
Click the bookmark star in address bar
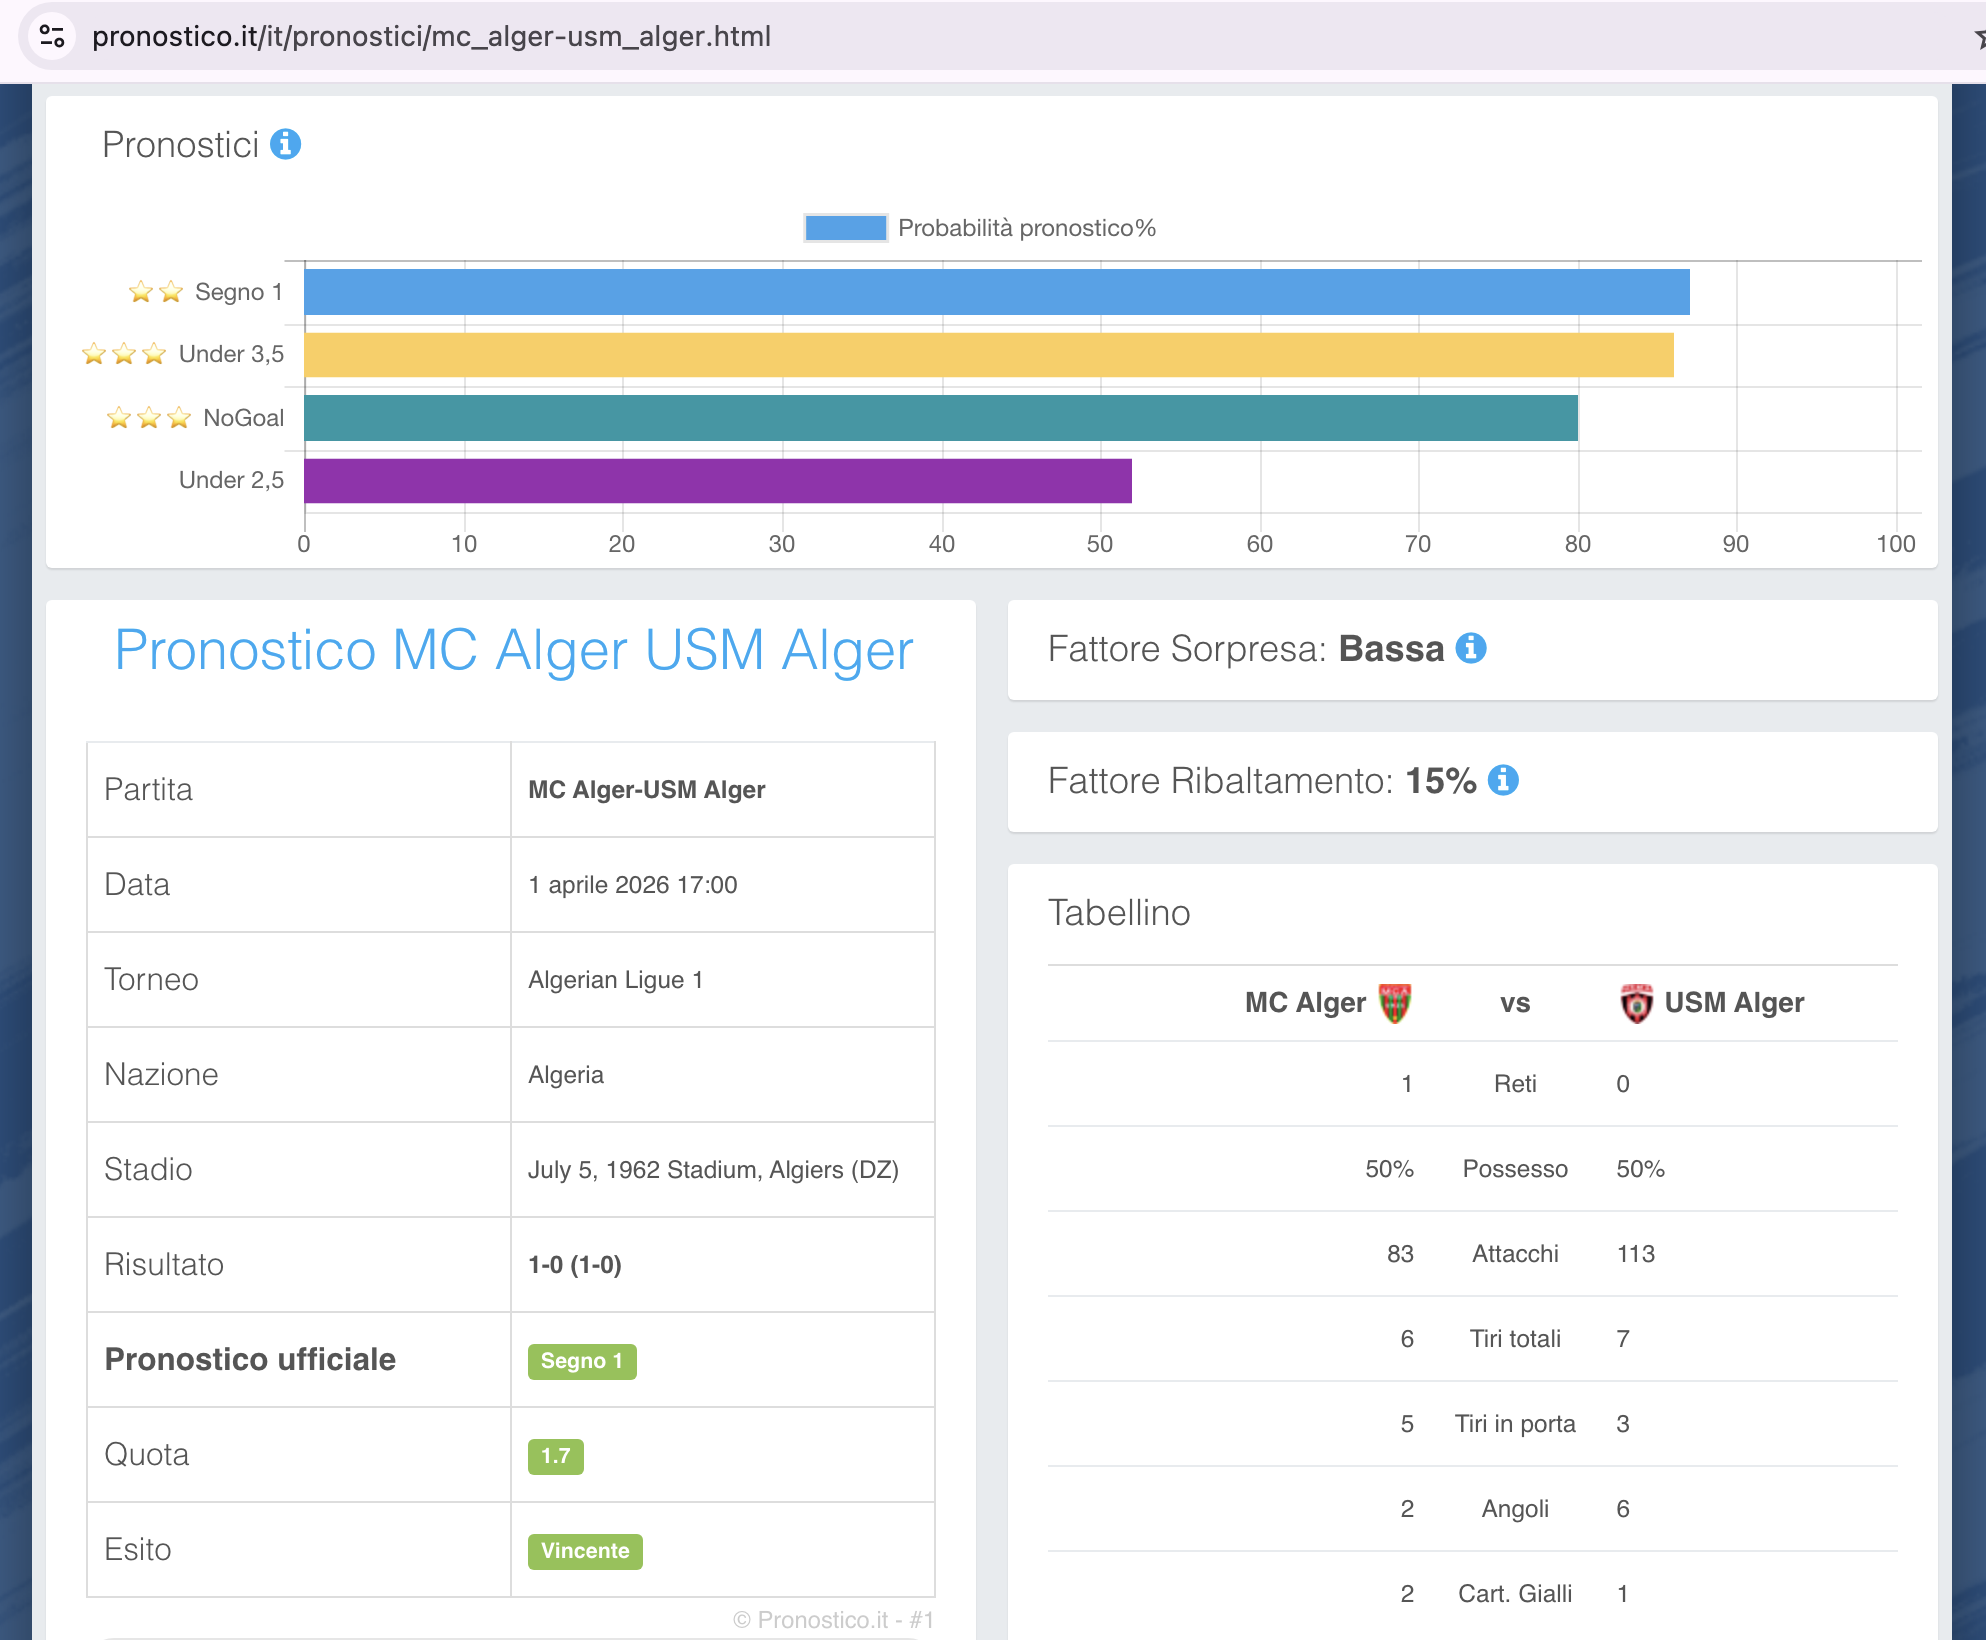tap(1978, 38)
